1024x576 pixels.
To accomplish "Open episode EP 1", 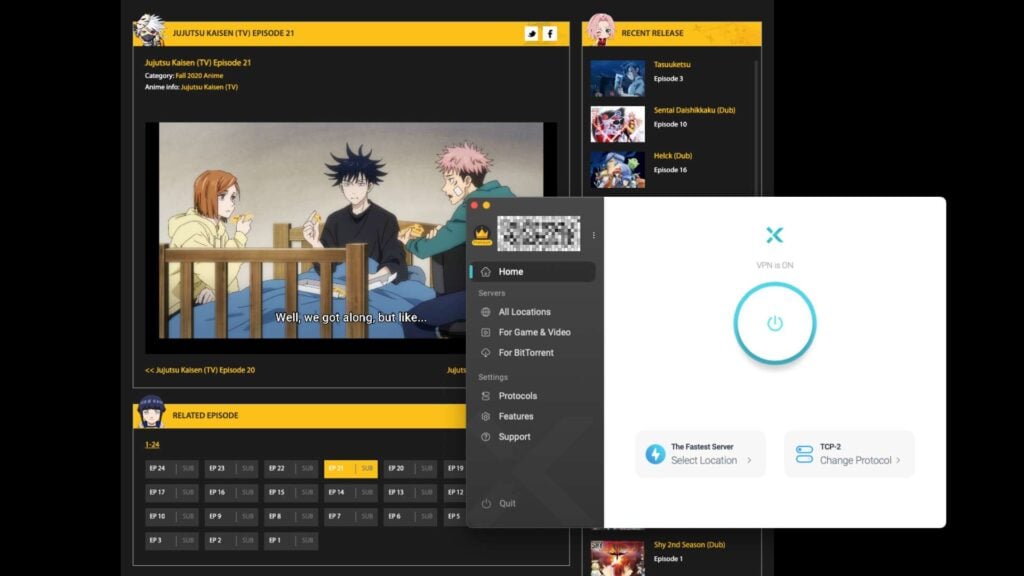I will (291, 541).
